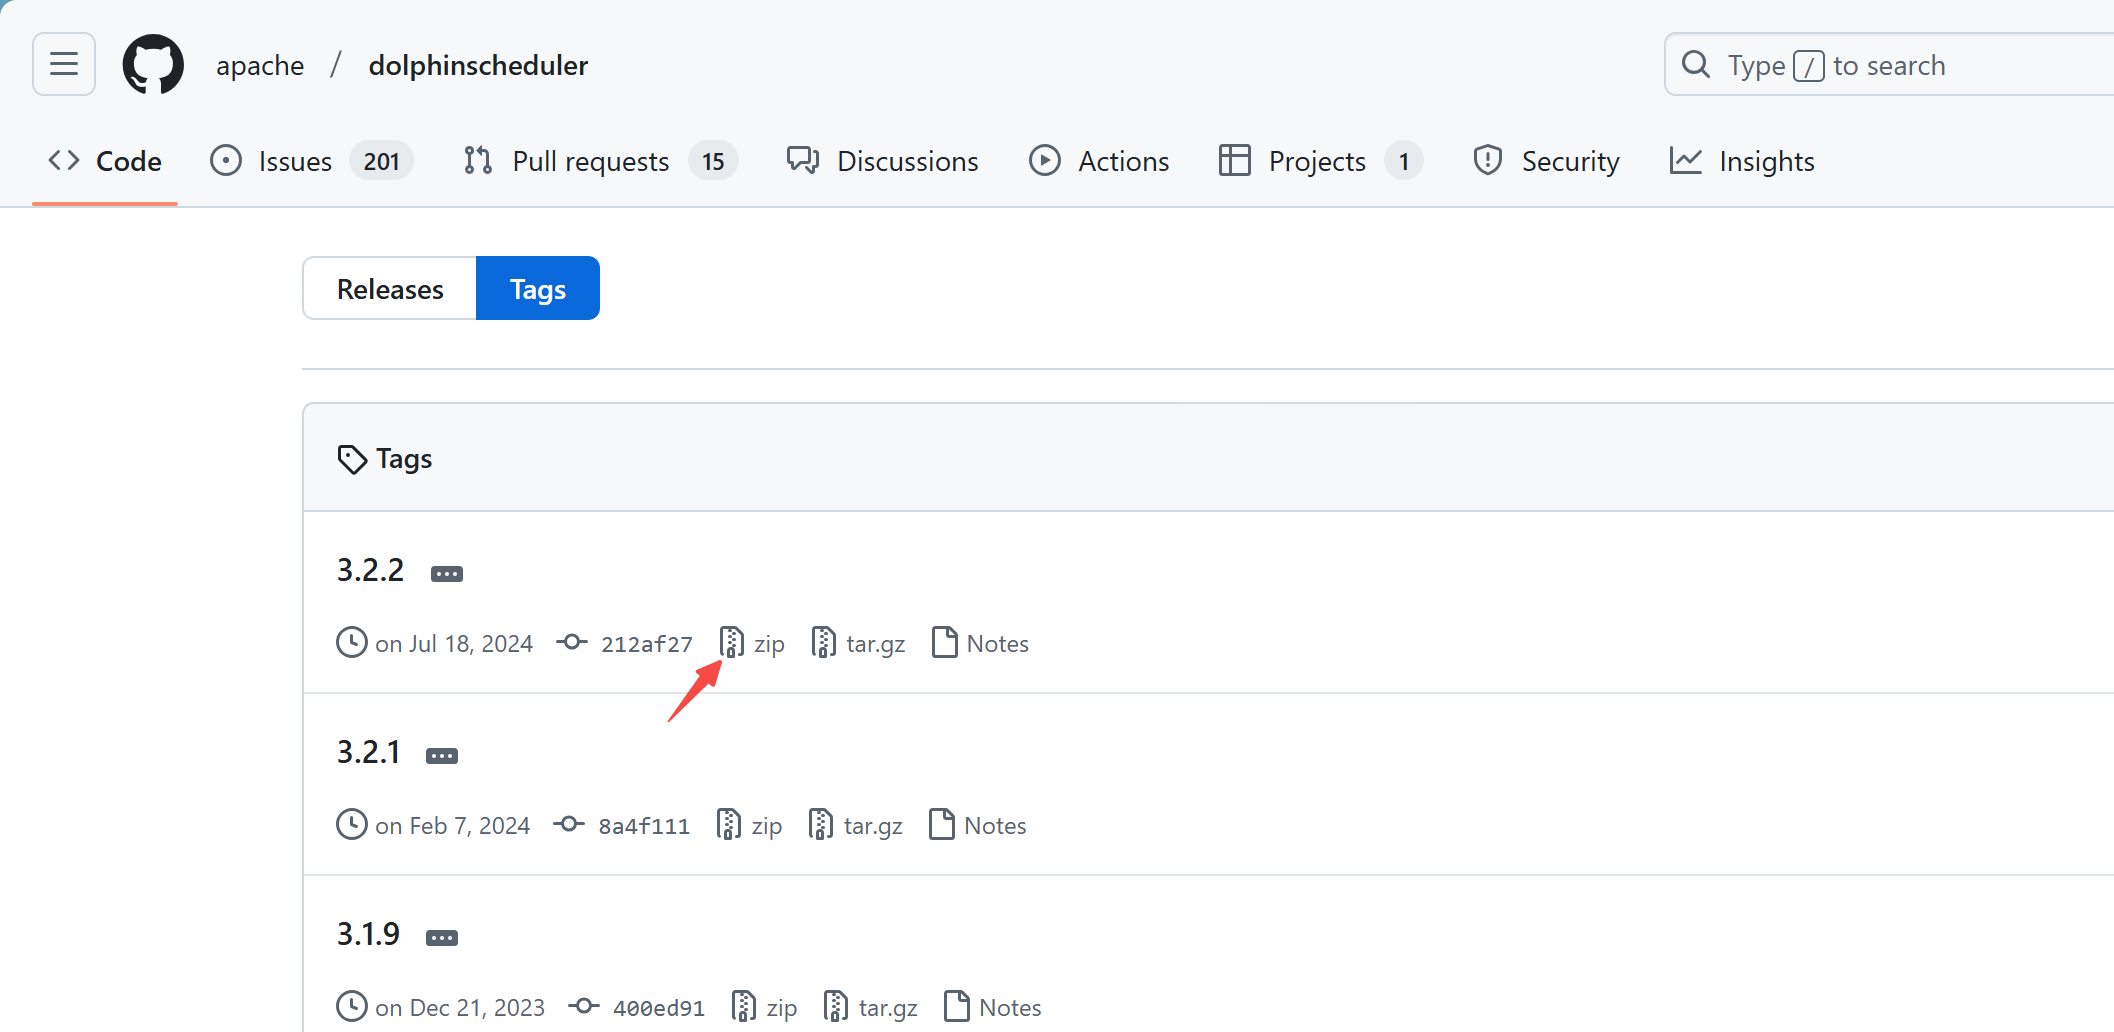Open the 3.1.9 tag link
The height and width of the screenshot is (1032, 2114).
368,934
